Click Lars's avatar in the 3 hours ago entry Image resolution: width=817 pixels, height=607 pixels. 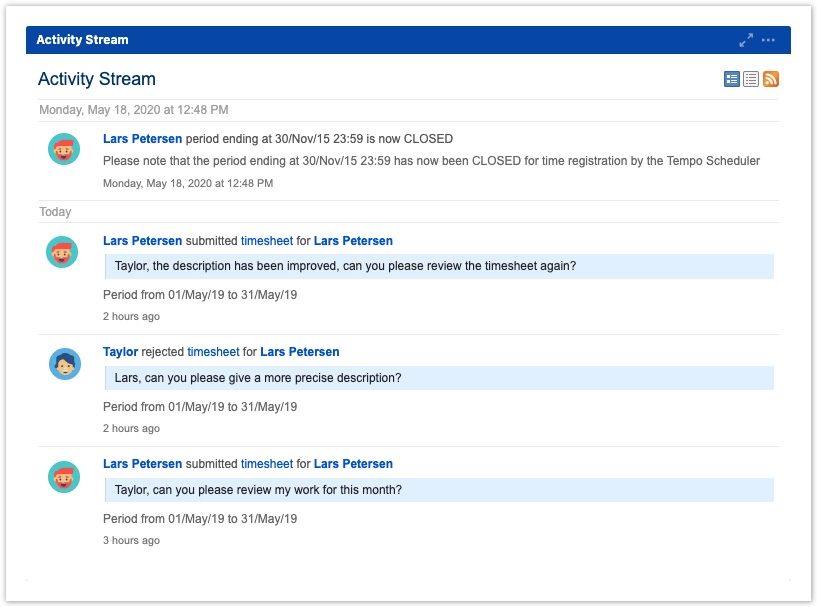click(64, 476)
